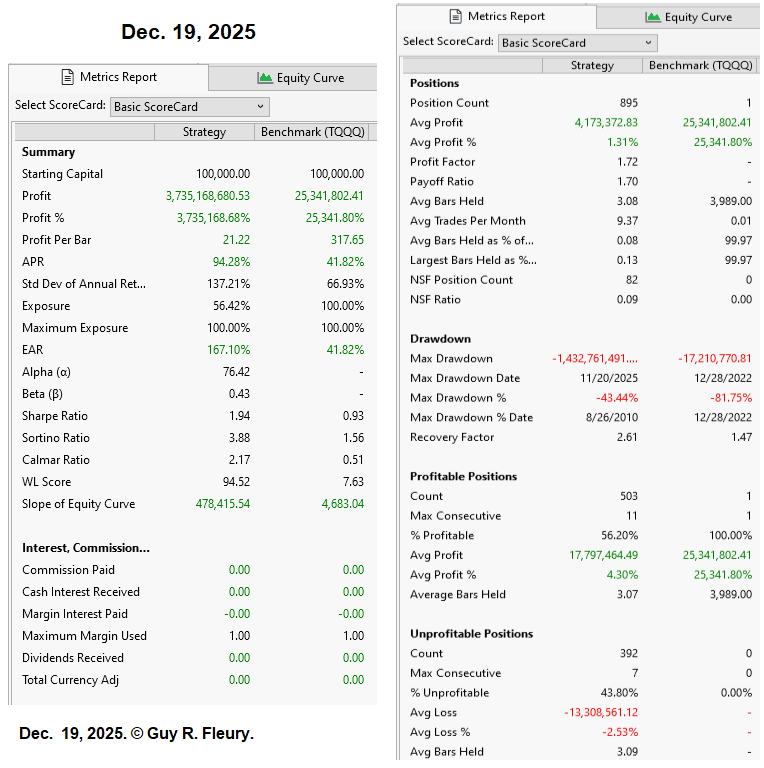Click the Drawdown section heading
Viewport: 764px width, 768px height.
coord(440,339)
